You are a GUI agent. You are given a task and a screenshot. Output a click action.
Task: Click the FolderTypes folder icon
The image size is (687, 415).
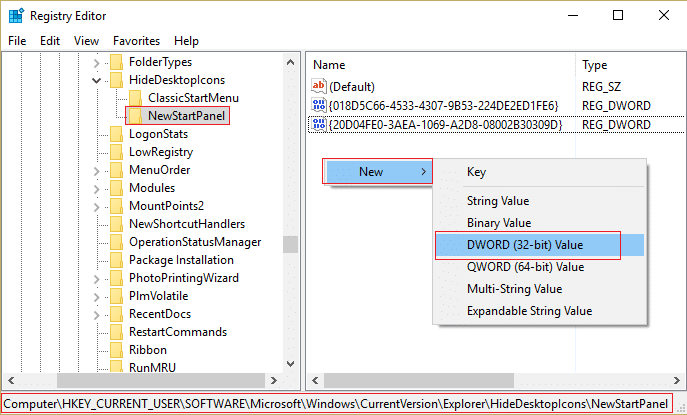point(117,62)
